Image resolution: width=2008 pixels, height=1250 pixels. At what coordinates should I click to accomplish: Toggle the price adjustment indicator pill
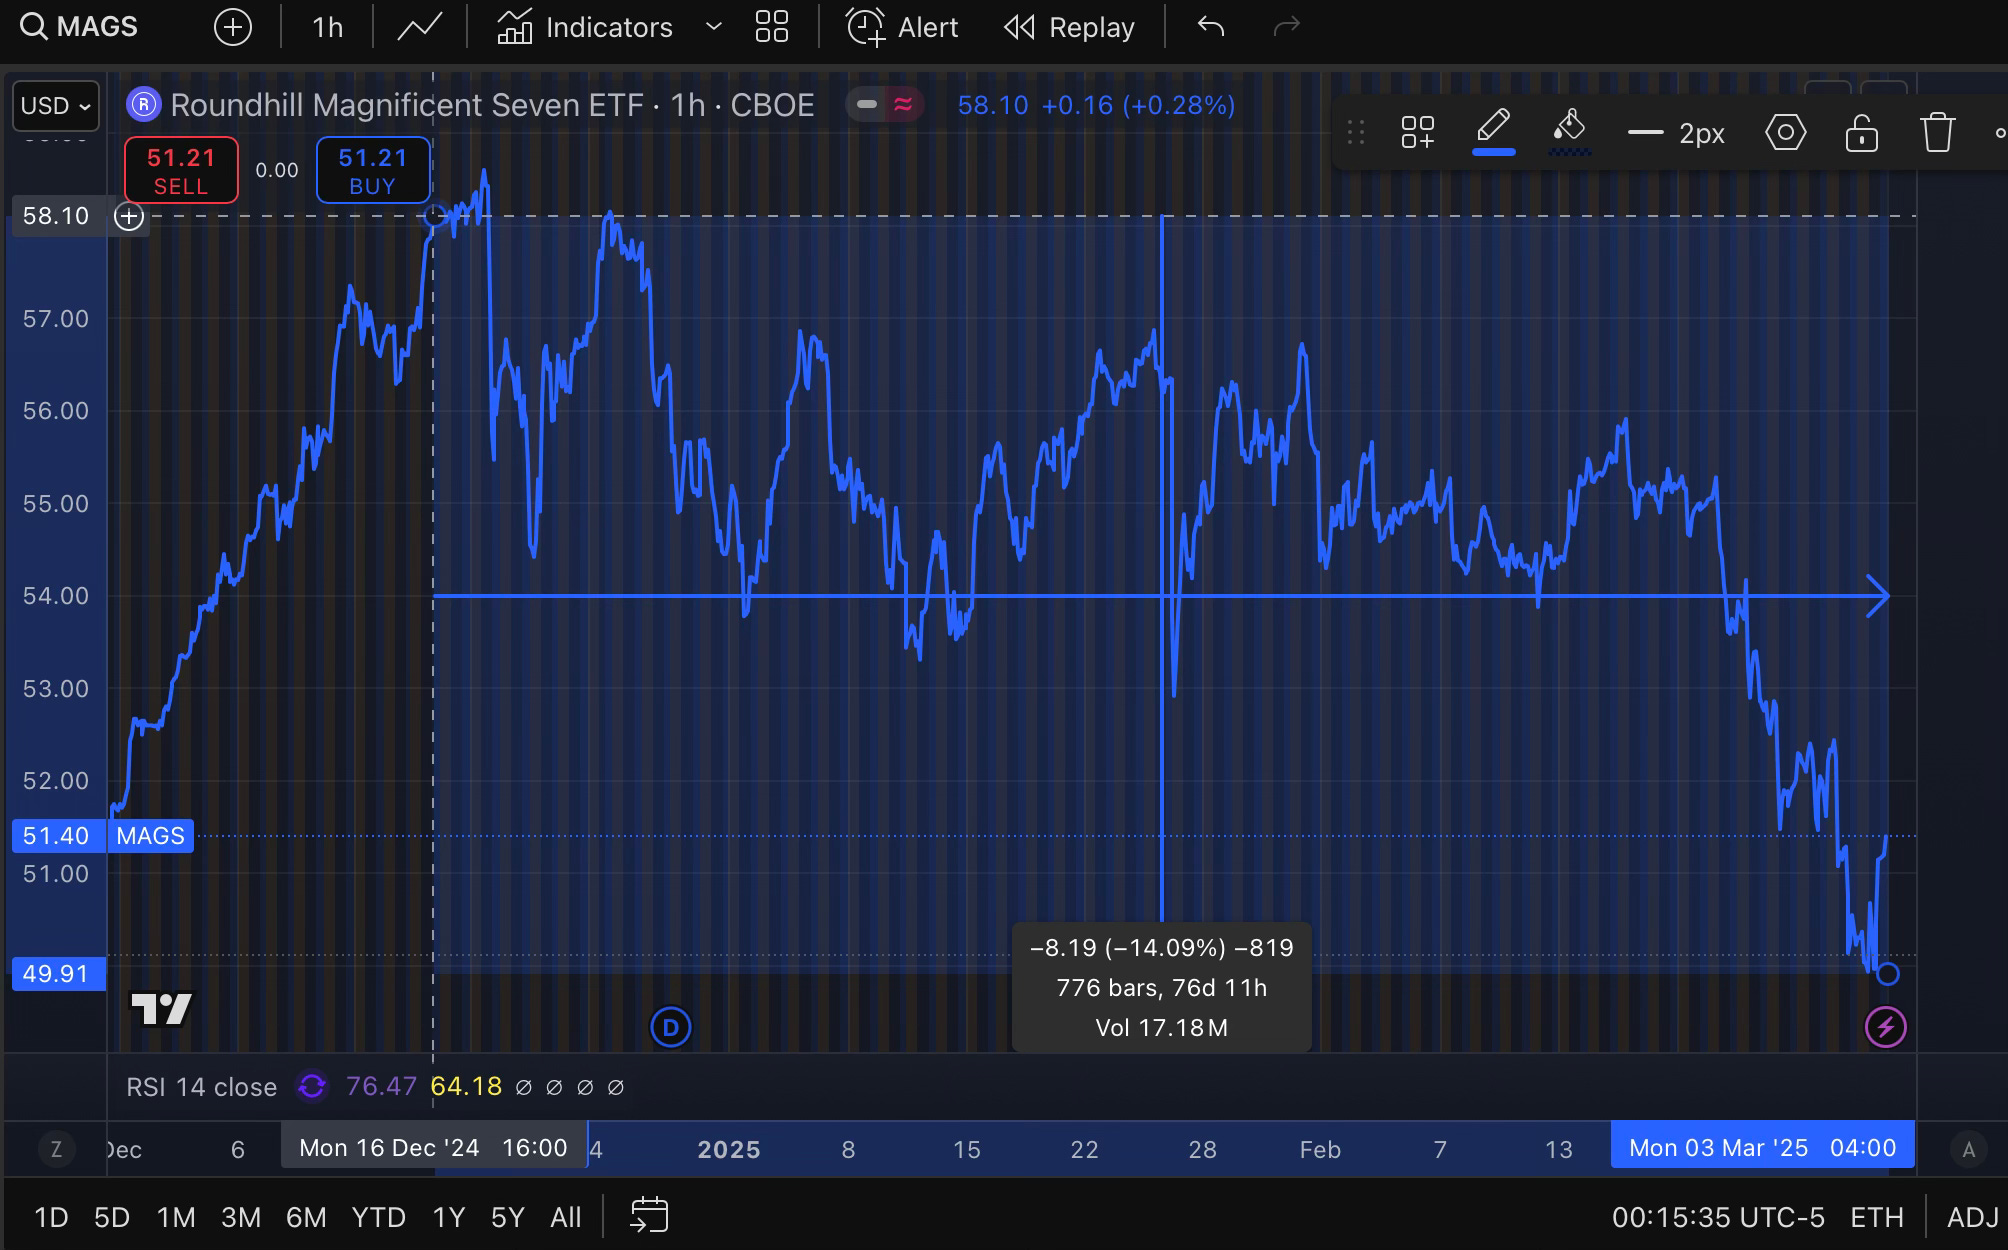tap(884, 104)
